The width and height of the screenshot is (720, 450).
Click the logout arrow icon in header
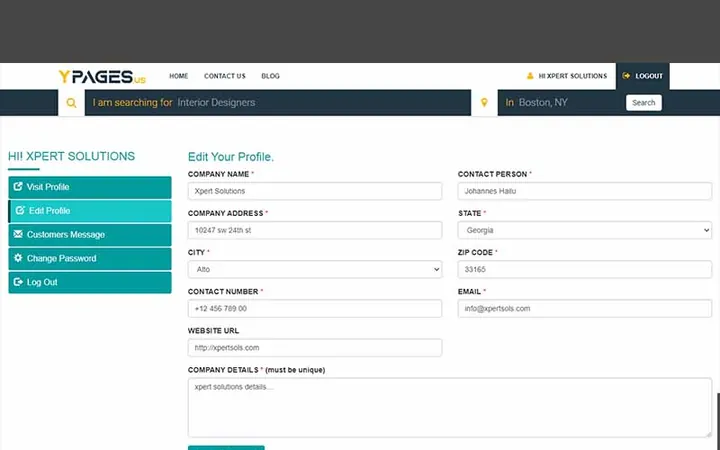pos(626,76)
